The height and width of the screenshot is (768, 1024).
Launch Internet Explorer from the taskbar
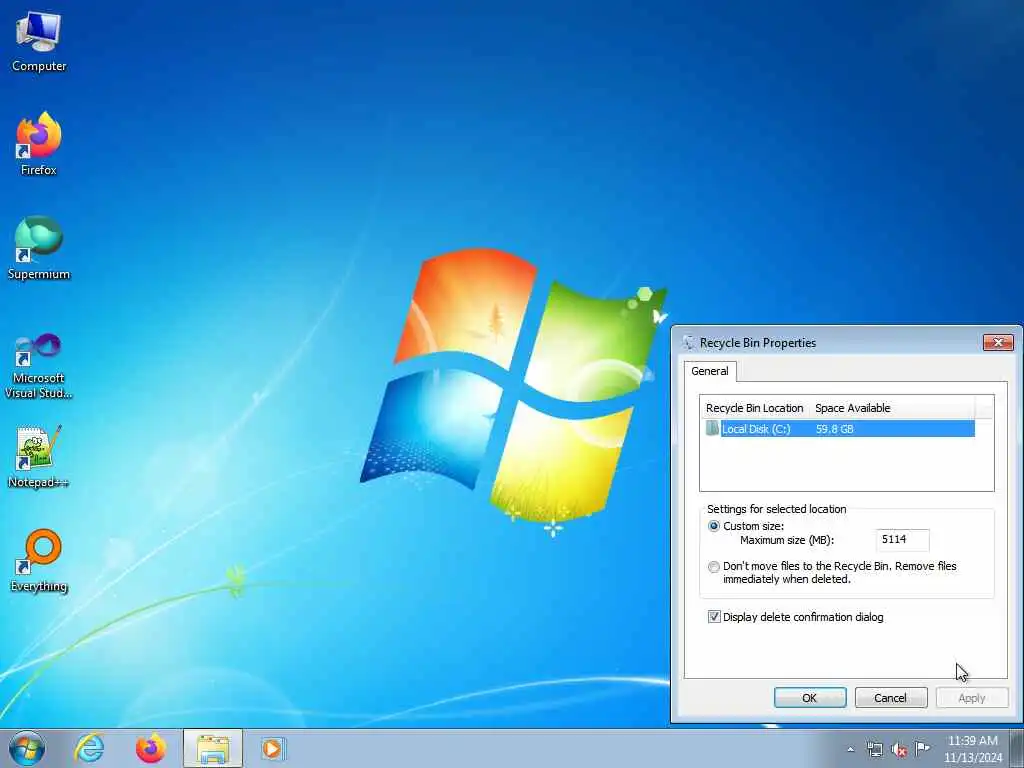coord(89,748)
